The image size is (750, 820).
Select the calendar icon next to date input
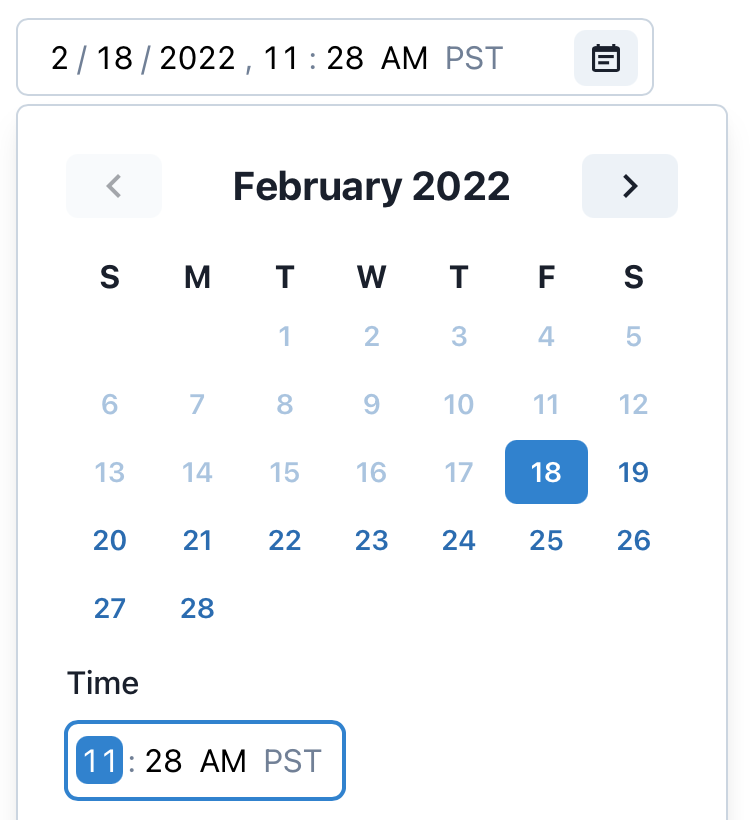pyautogui.click(x=606, y=58)
